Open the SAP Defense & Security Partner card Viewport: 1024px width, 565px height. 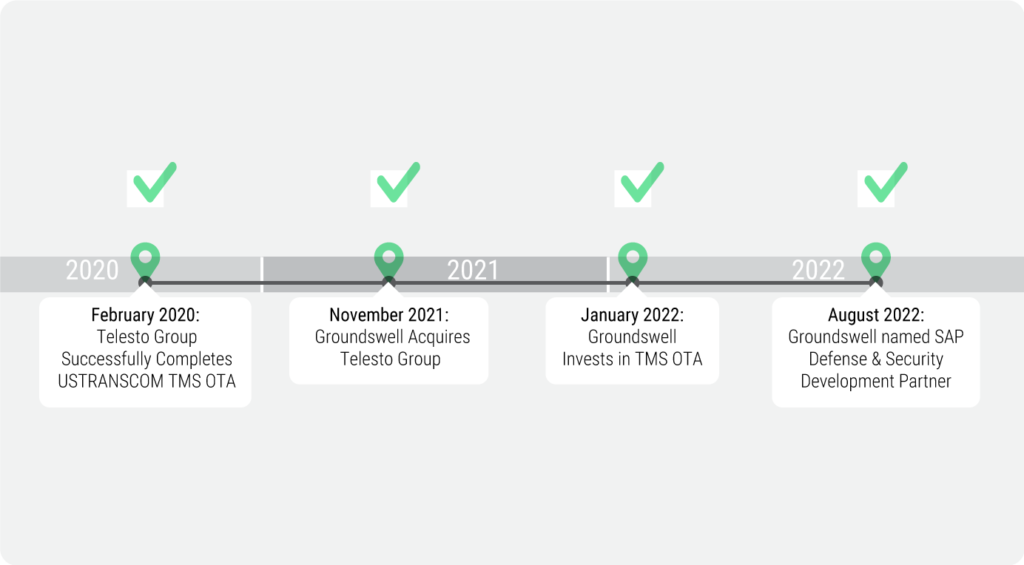876,353
